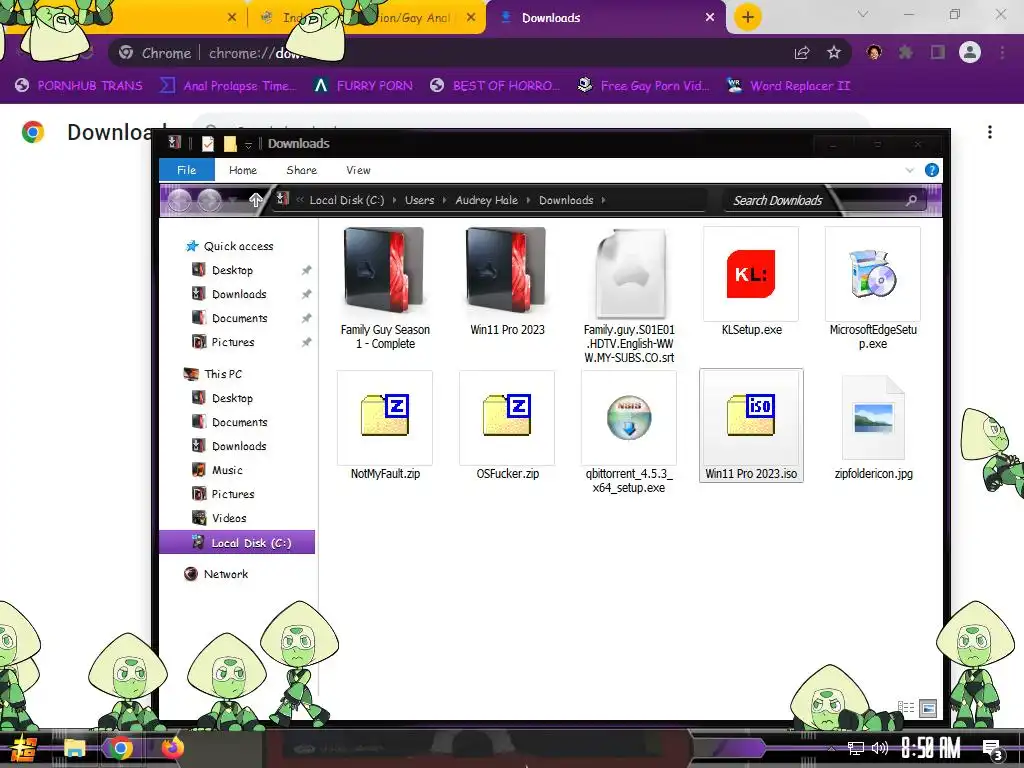Viewport: 1024px width, 768px height.
Task: Go forward in Explorer navigation
Action: pos(210,200)
